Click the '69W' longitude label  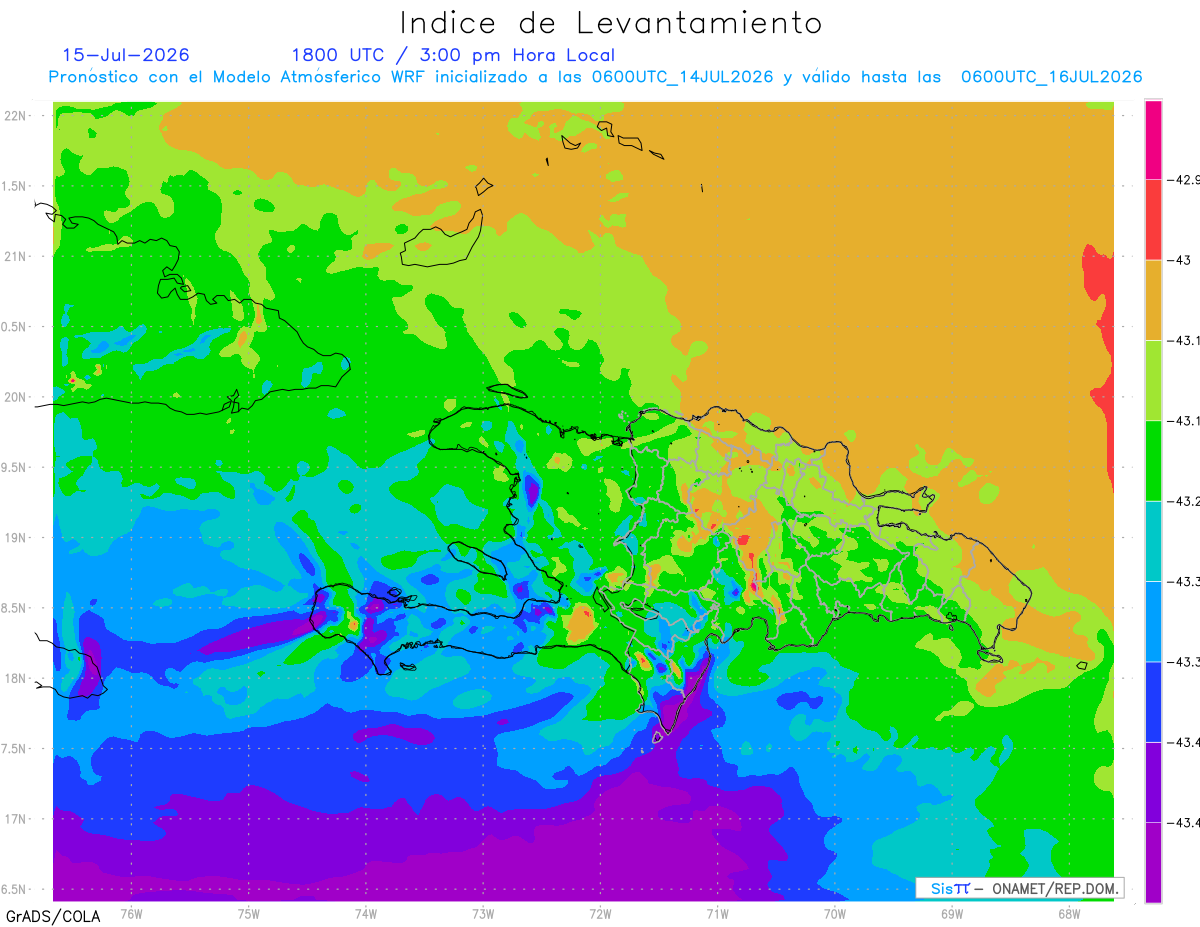click(x=952, y=913)
